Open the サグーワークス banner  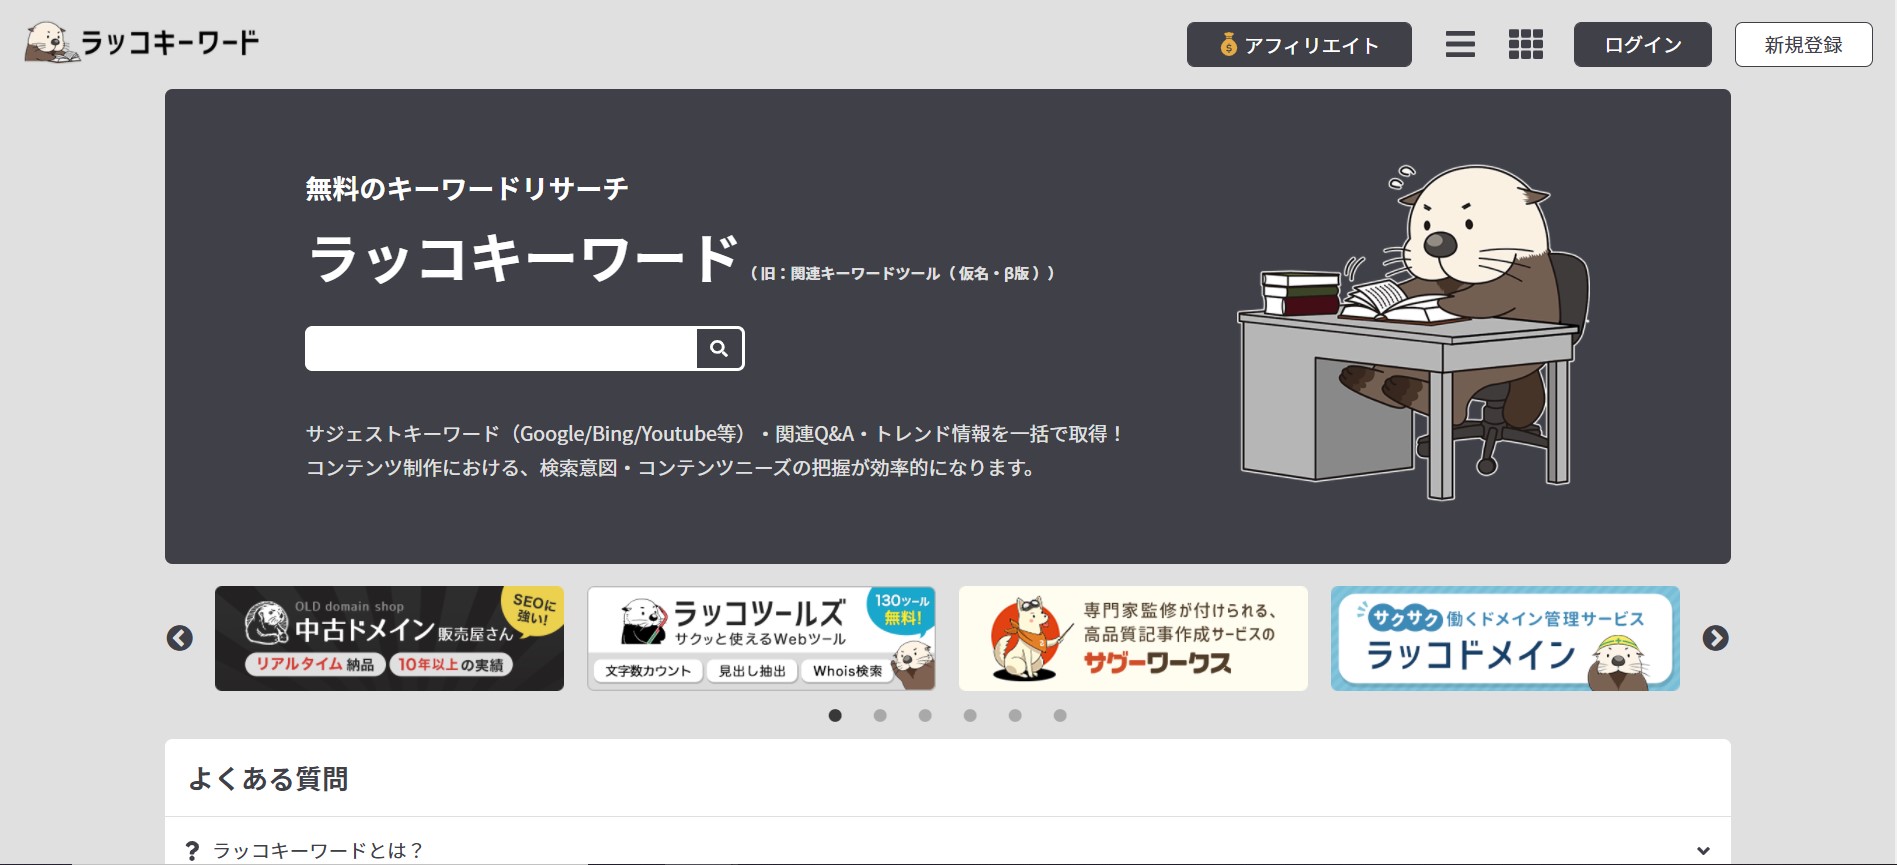[x=1133, y=638]
